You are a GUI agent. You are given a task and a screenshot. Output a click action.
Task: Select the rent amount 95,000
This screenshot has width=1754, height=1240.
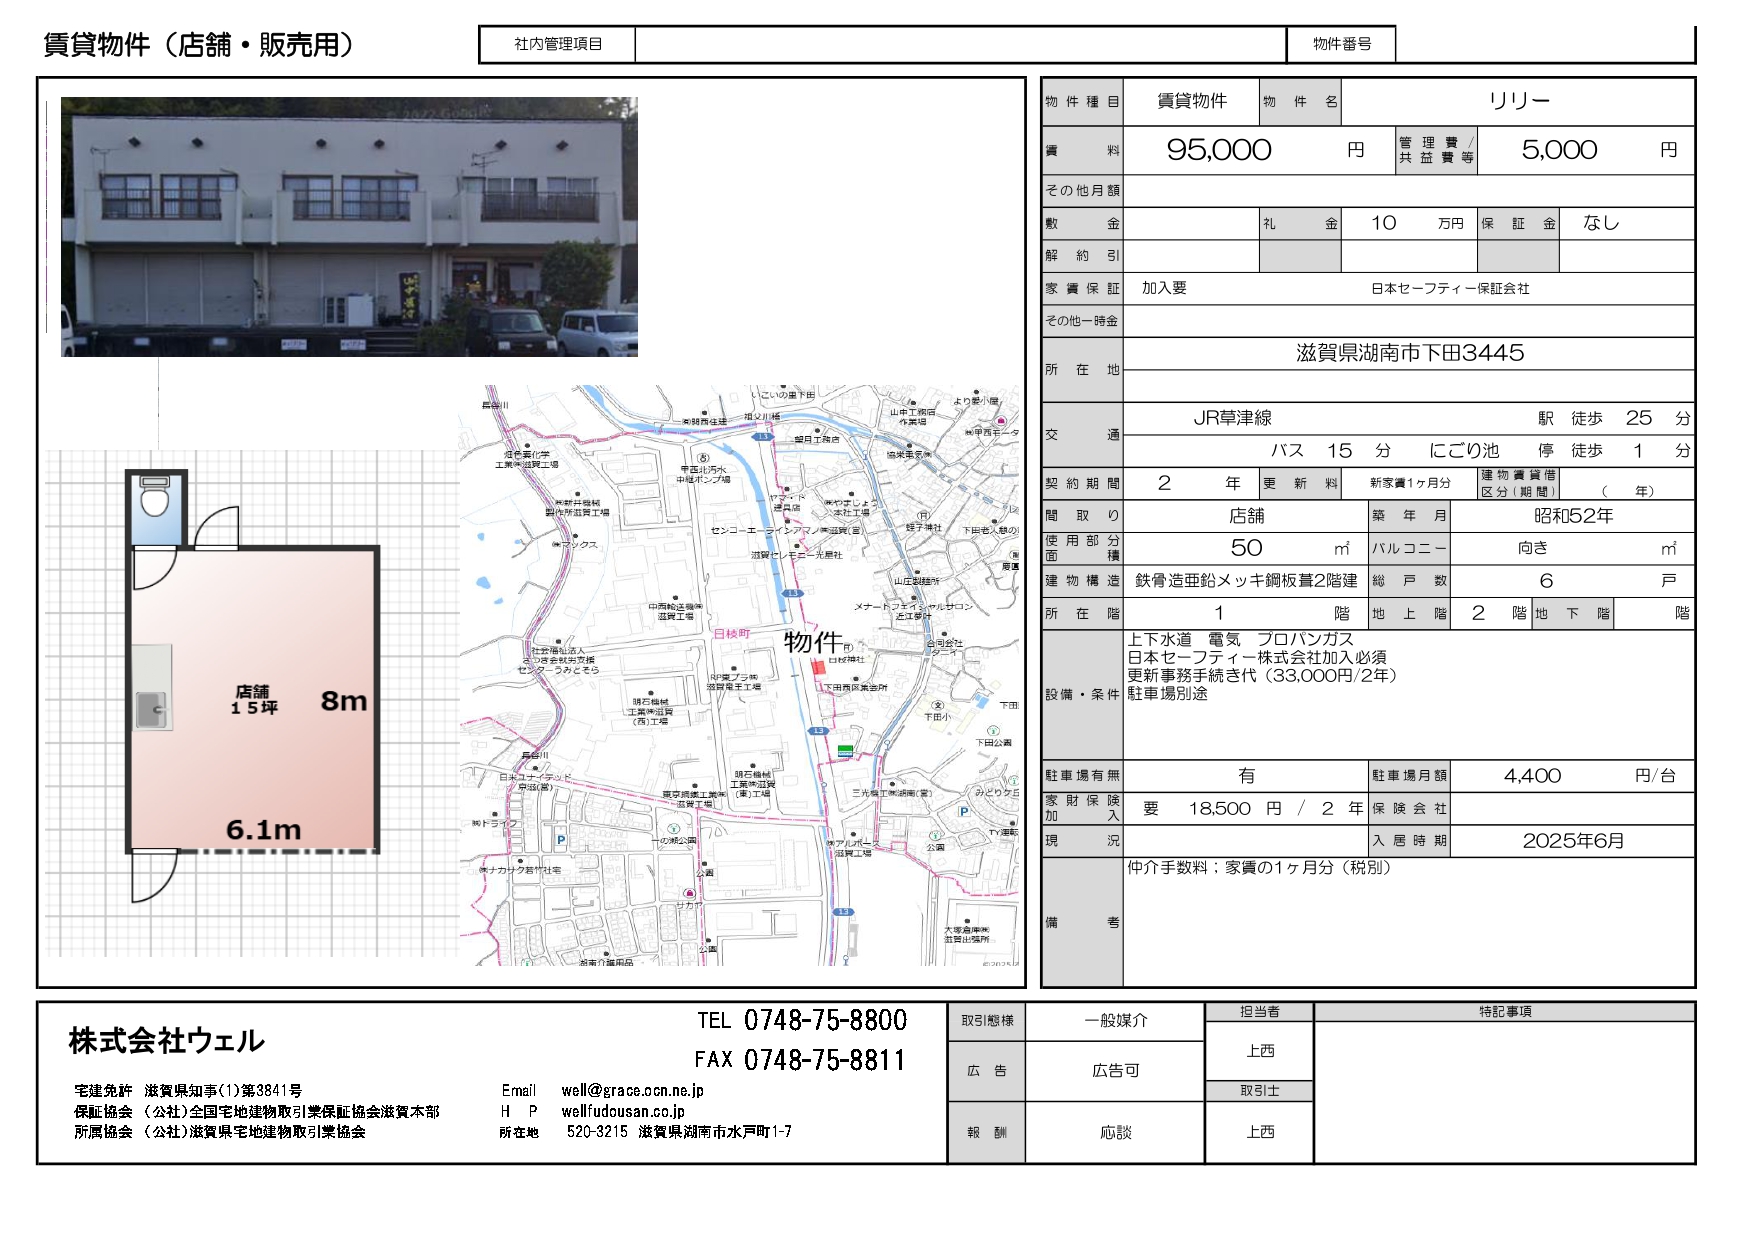(x=1218, y=150)
